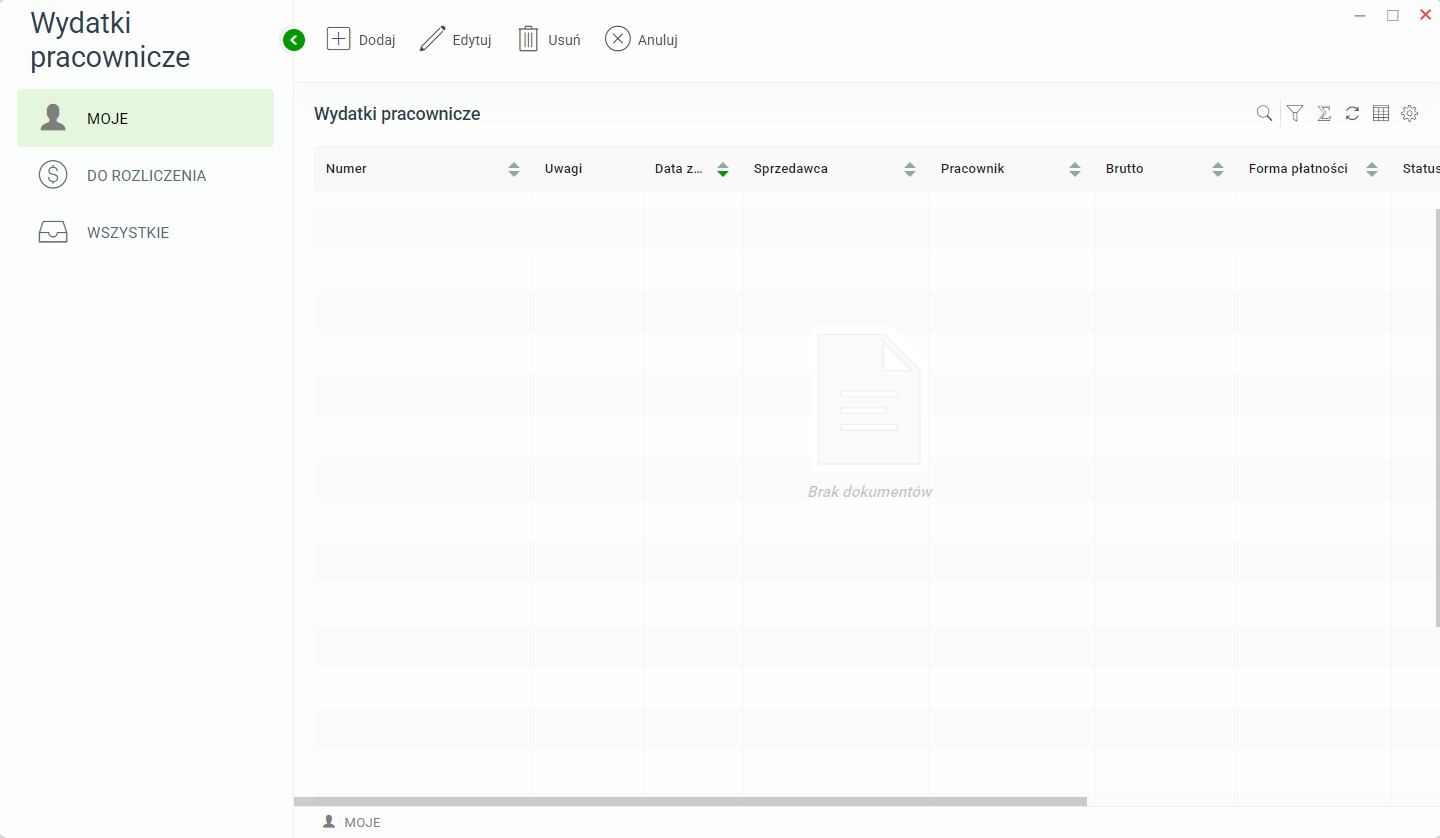This screenshot has width=1440, height=838.
Task: Sort by Forma płatności column arrows
Action: pyautogui.click(x=1372, y=169)
